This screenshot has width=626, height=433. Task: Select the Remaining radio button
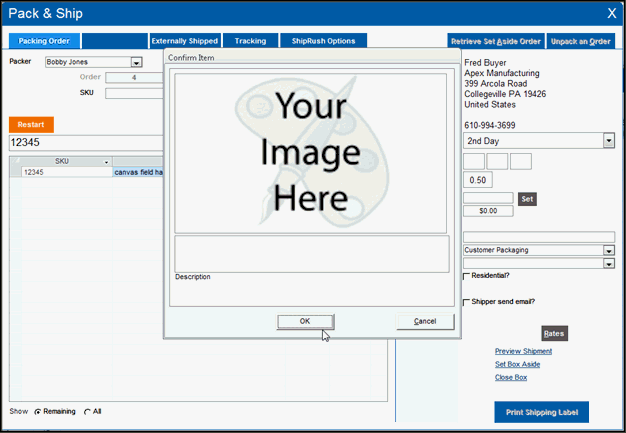coord(39,411)
